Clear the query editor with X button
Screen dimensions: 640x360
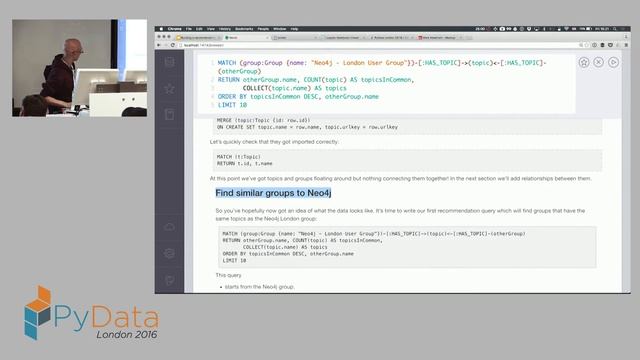click(598, 62)
